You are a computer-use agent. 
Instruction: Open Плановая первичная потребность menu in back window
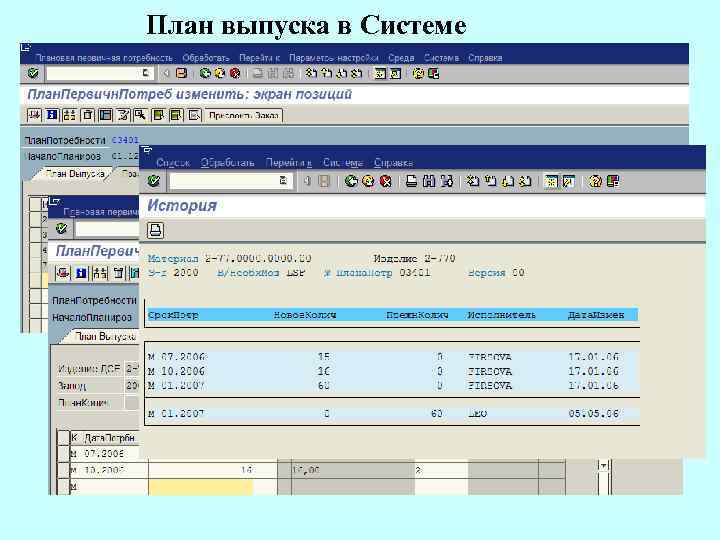pyautogui.click(x=104, y=58)
